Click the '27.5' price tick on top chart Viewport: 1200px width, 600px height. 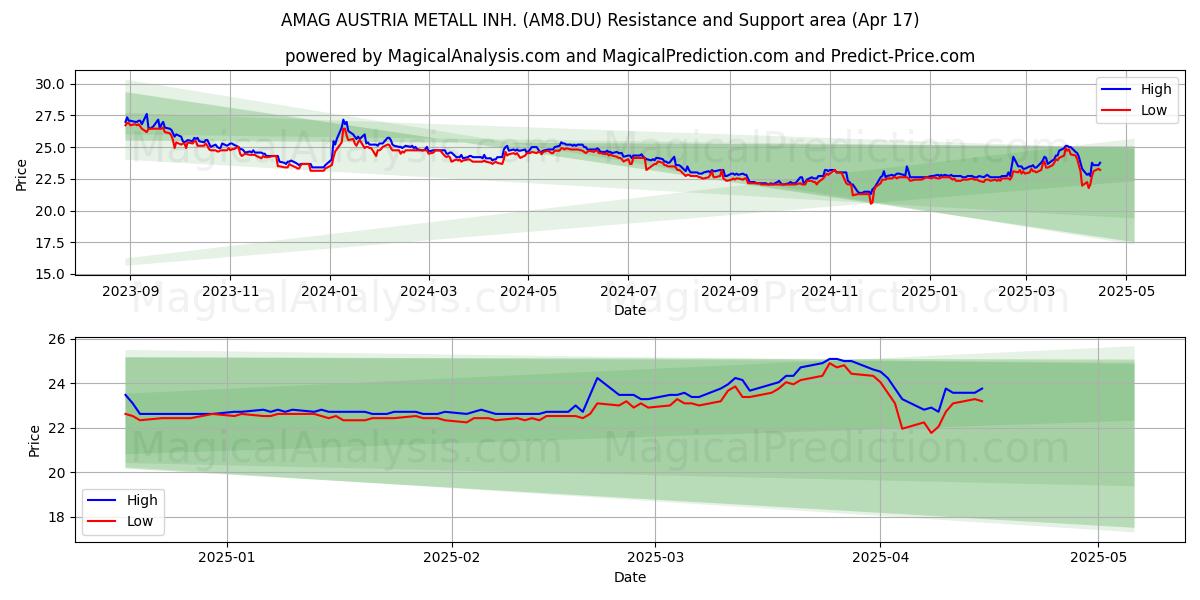click(52, 116)
